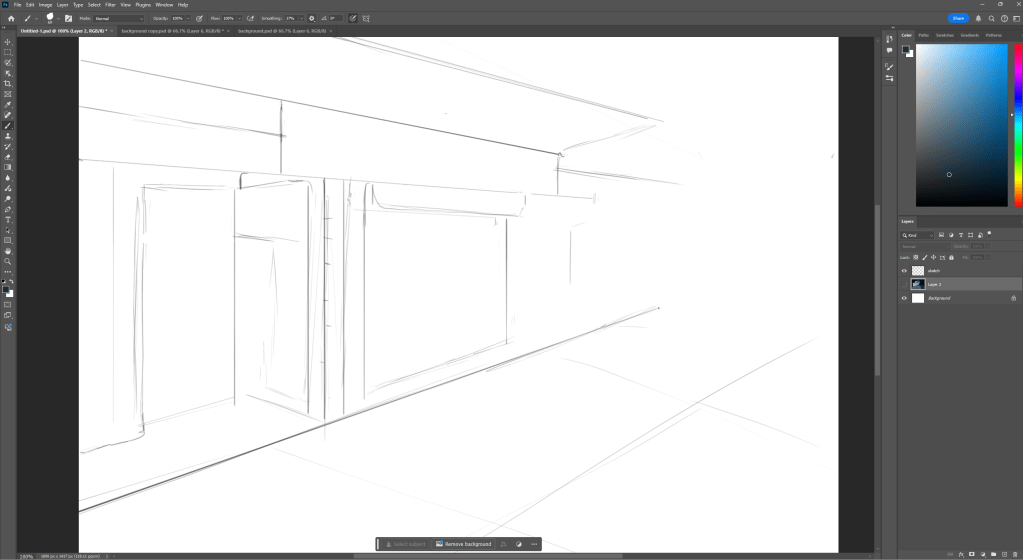Open the layer filter Kind dropdown
Screen dimensions: 1023x560
tap(918, 235)
